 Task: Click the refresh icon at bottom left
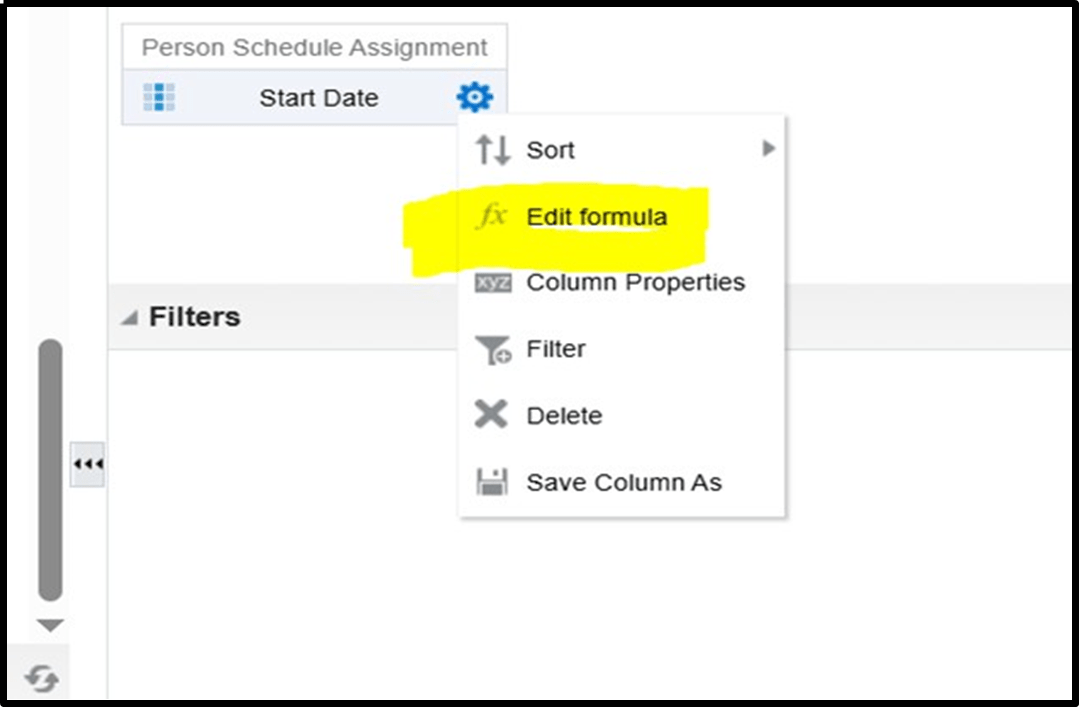[41, 678]
